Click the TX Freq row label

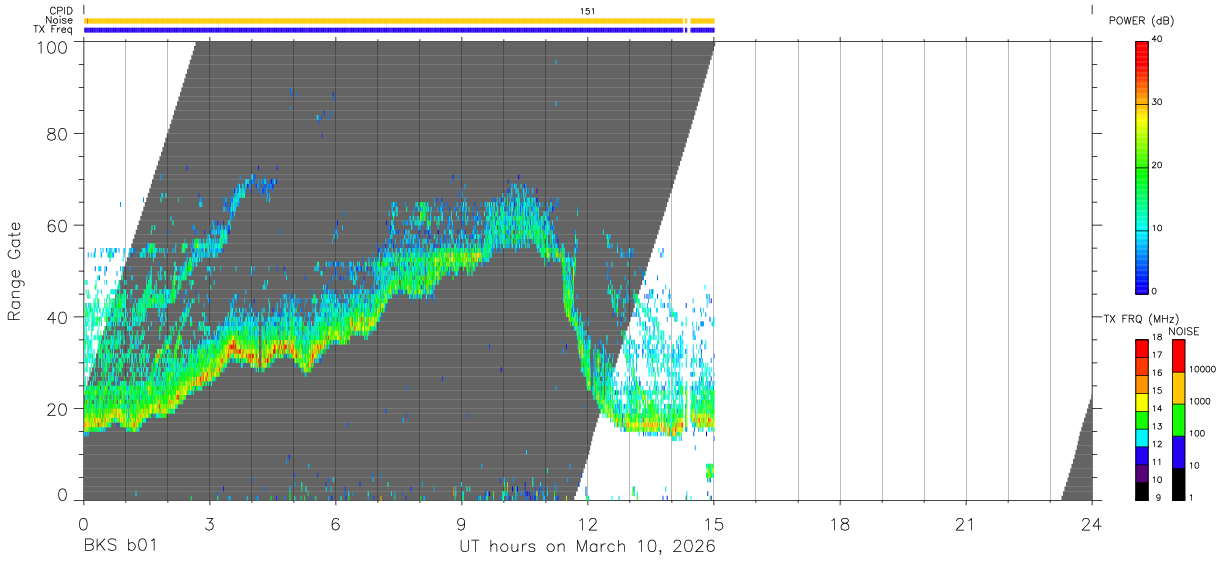coord(54,30)
